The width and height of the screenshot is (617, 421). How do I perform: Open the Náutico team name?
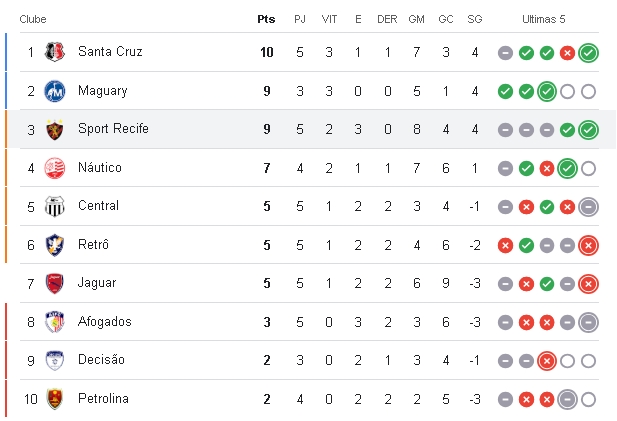(100, 167)
